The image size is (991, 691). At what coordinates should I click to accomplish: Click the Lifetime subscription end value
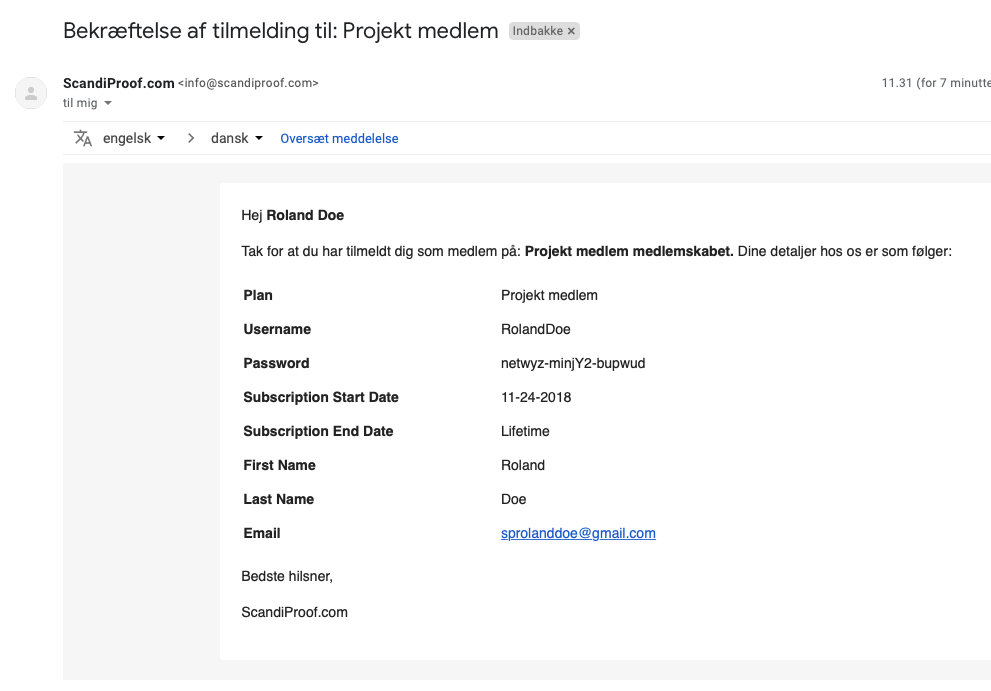[x=525, y=431]
